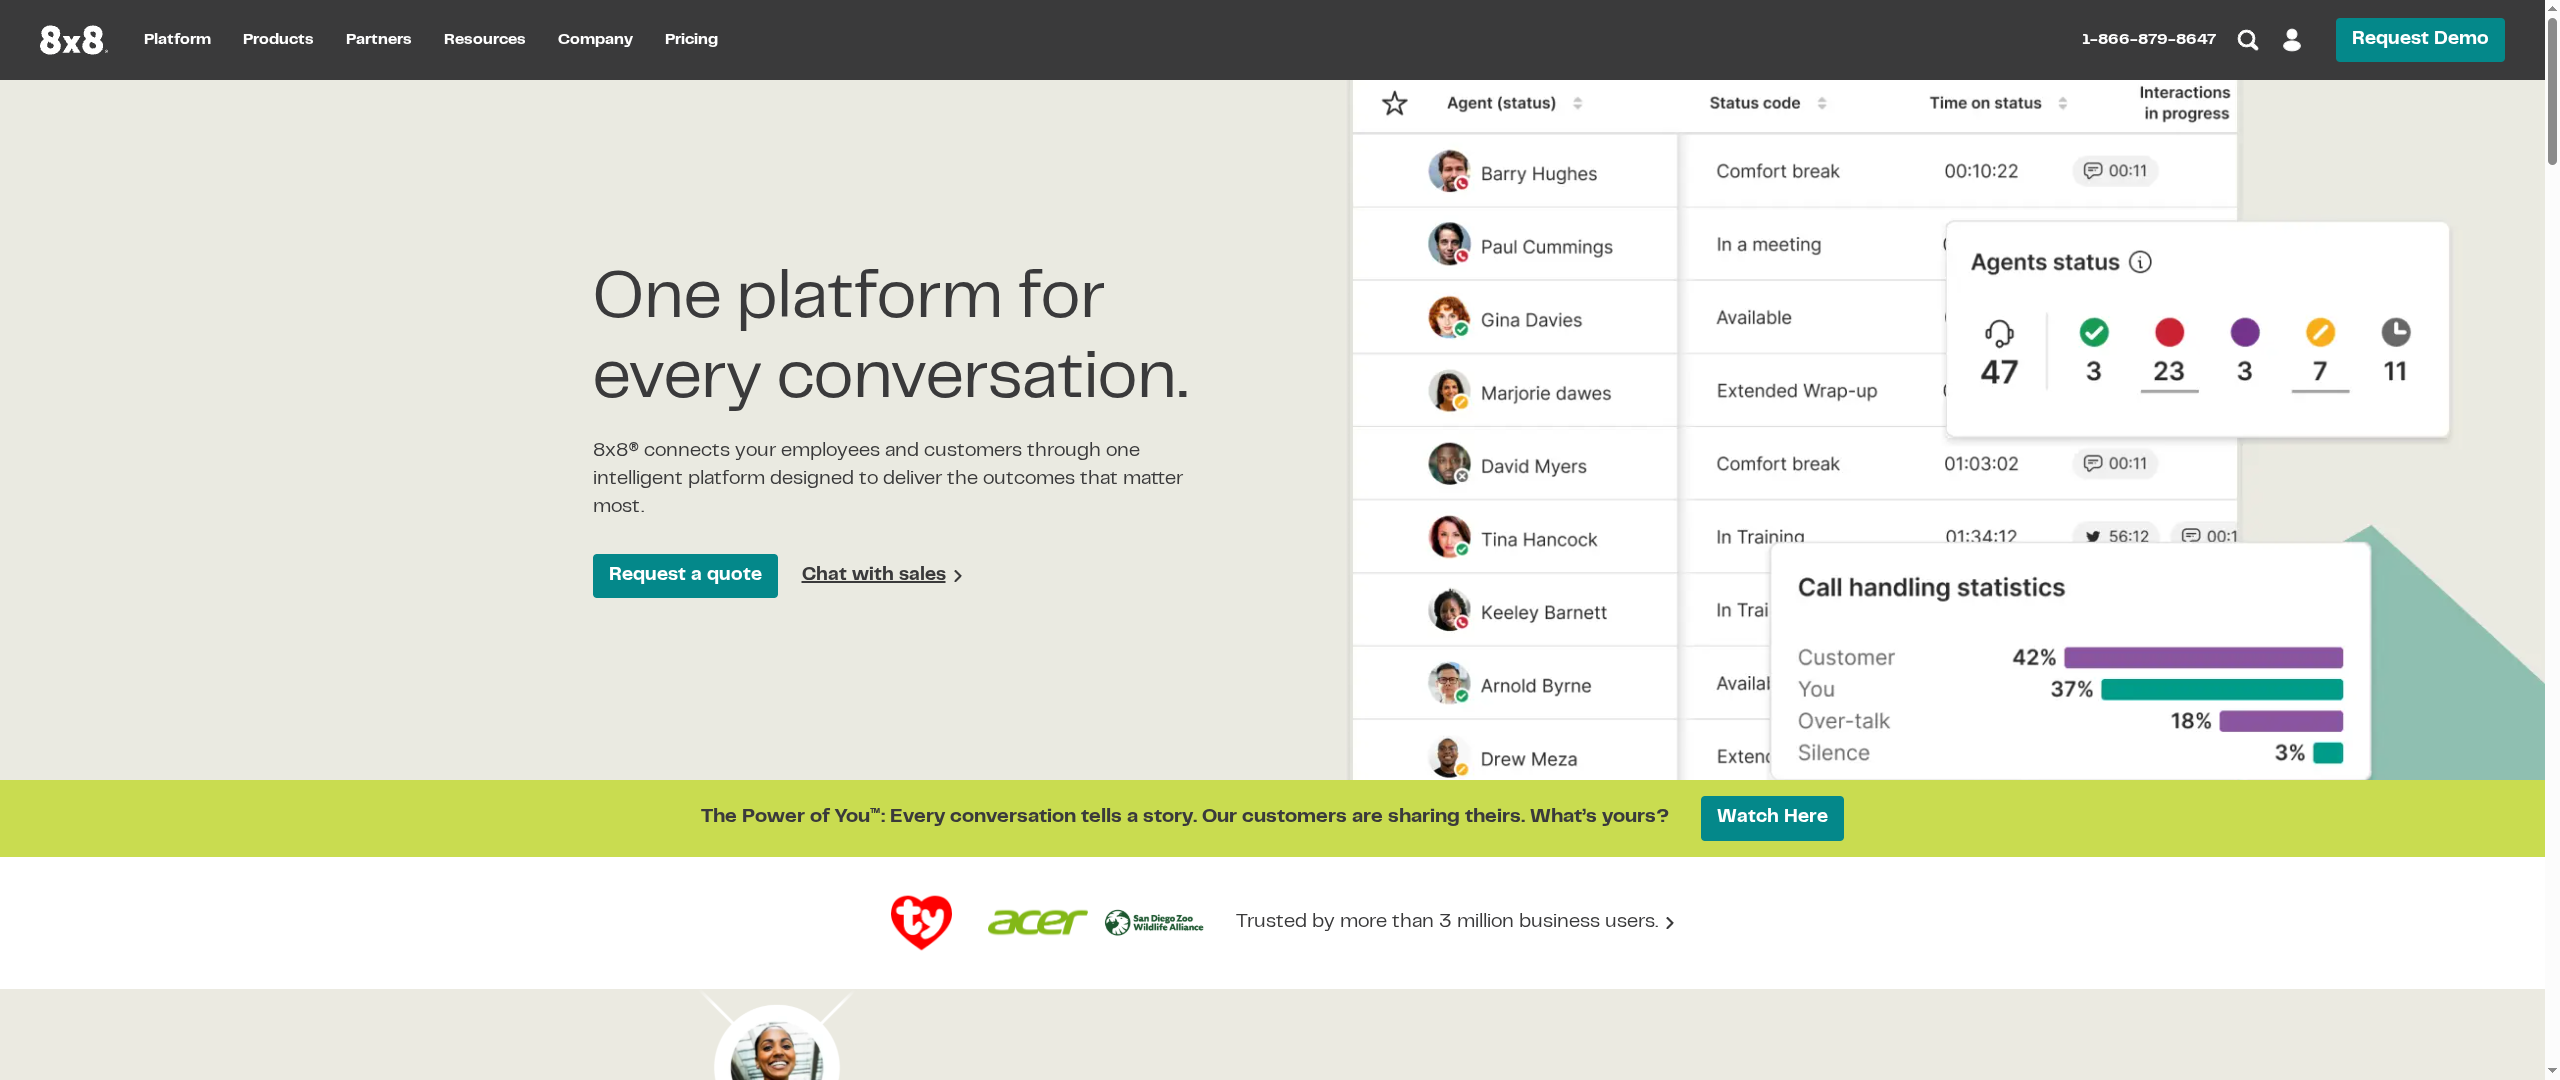
Task: Open the Products menu
Action: click(x=277, y=39)
